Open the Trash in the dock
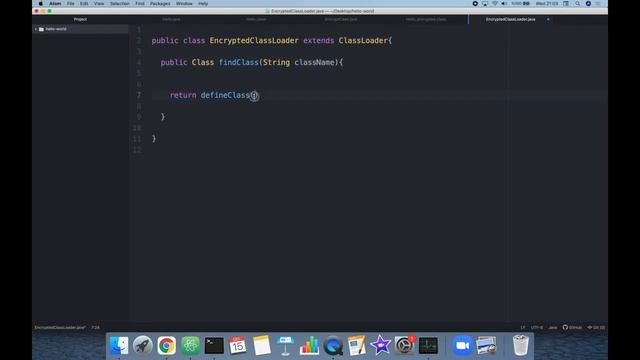Screen dimensions: 640x360 click(x=520, y=346)
